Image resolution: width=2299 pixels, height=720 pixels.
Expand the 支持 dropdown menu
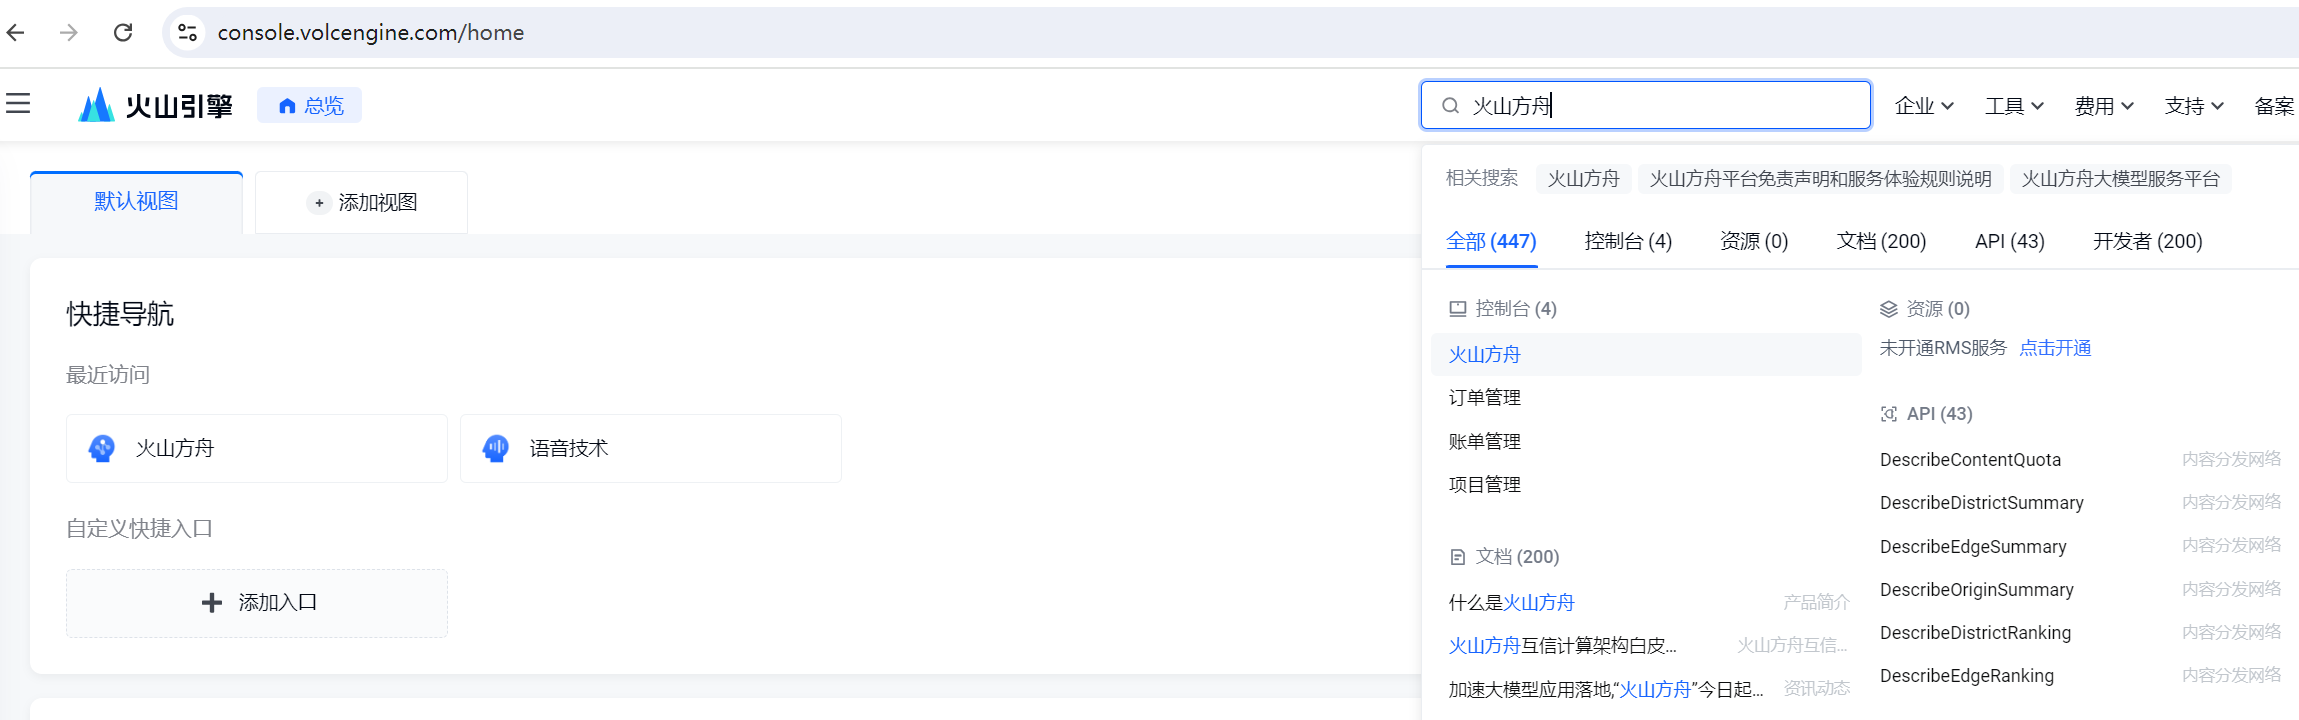point(2194,106)
